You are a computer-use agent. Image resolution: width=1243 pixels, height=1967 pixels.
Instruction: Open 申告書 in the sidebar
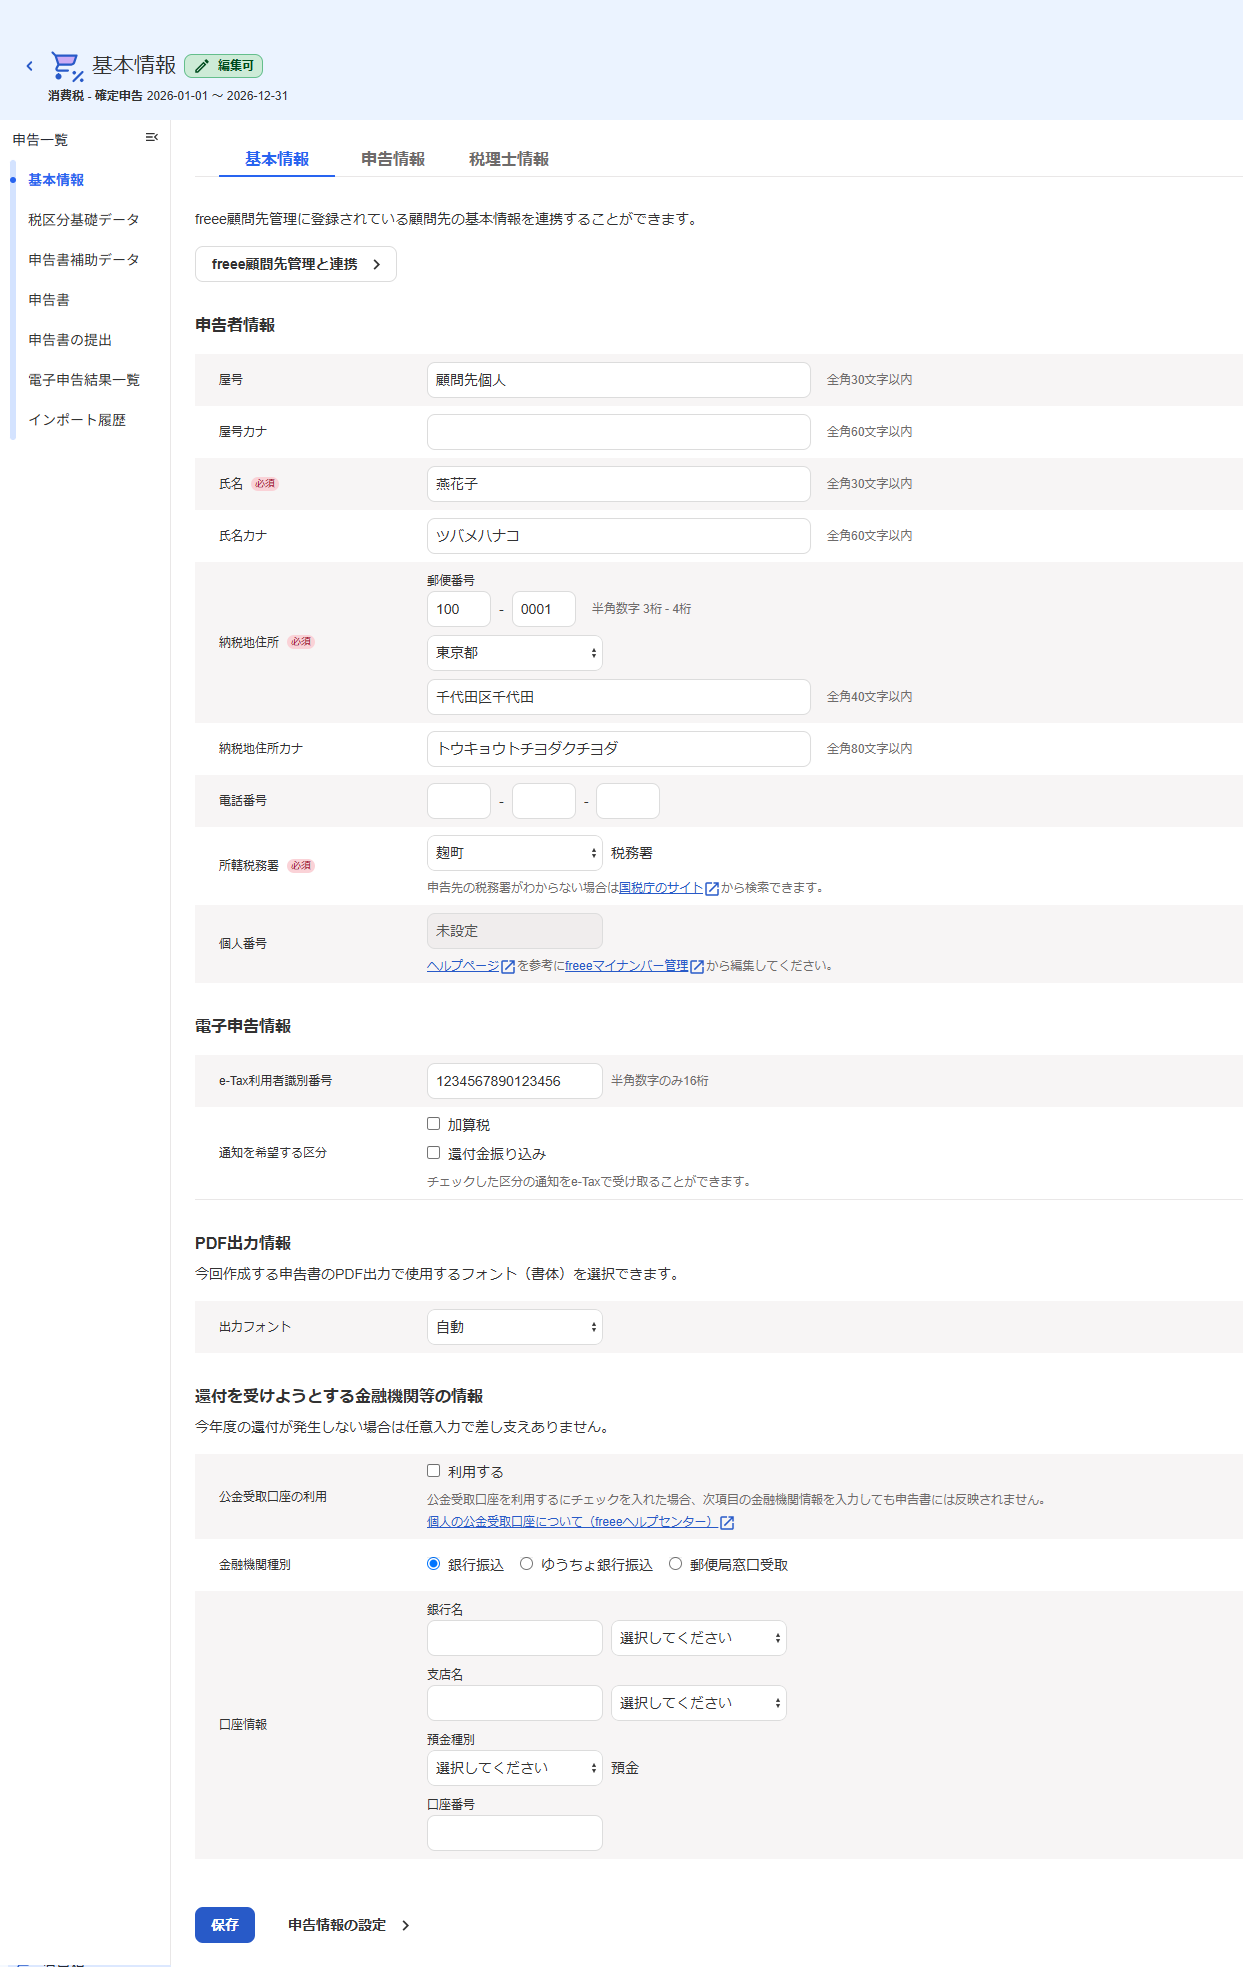[49, 300]
